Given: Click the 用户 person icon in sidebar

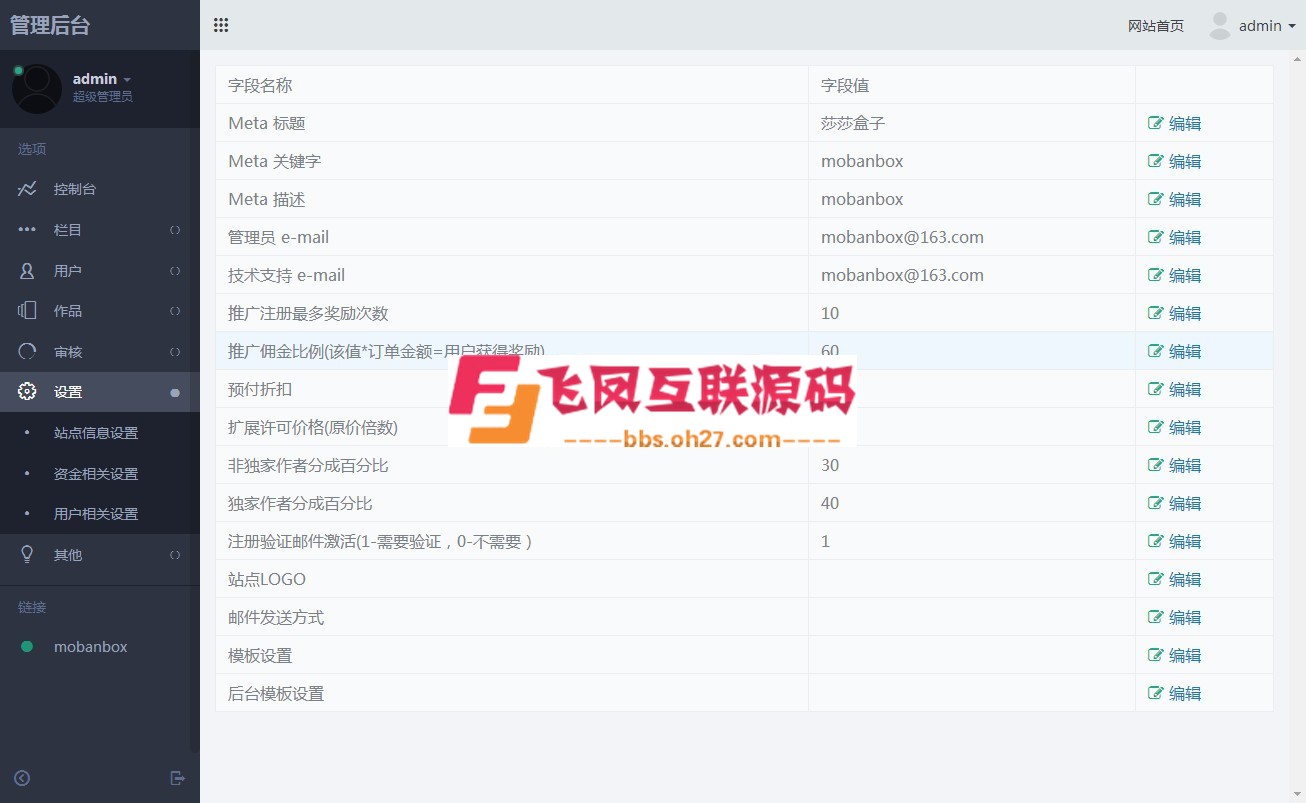Looking at the screenshot, I should (27, 271).
